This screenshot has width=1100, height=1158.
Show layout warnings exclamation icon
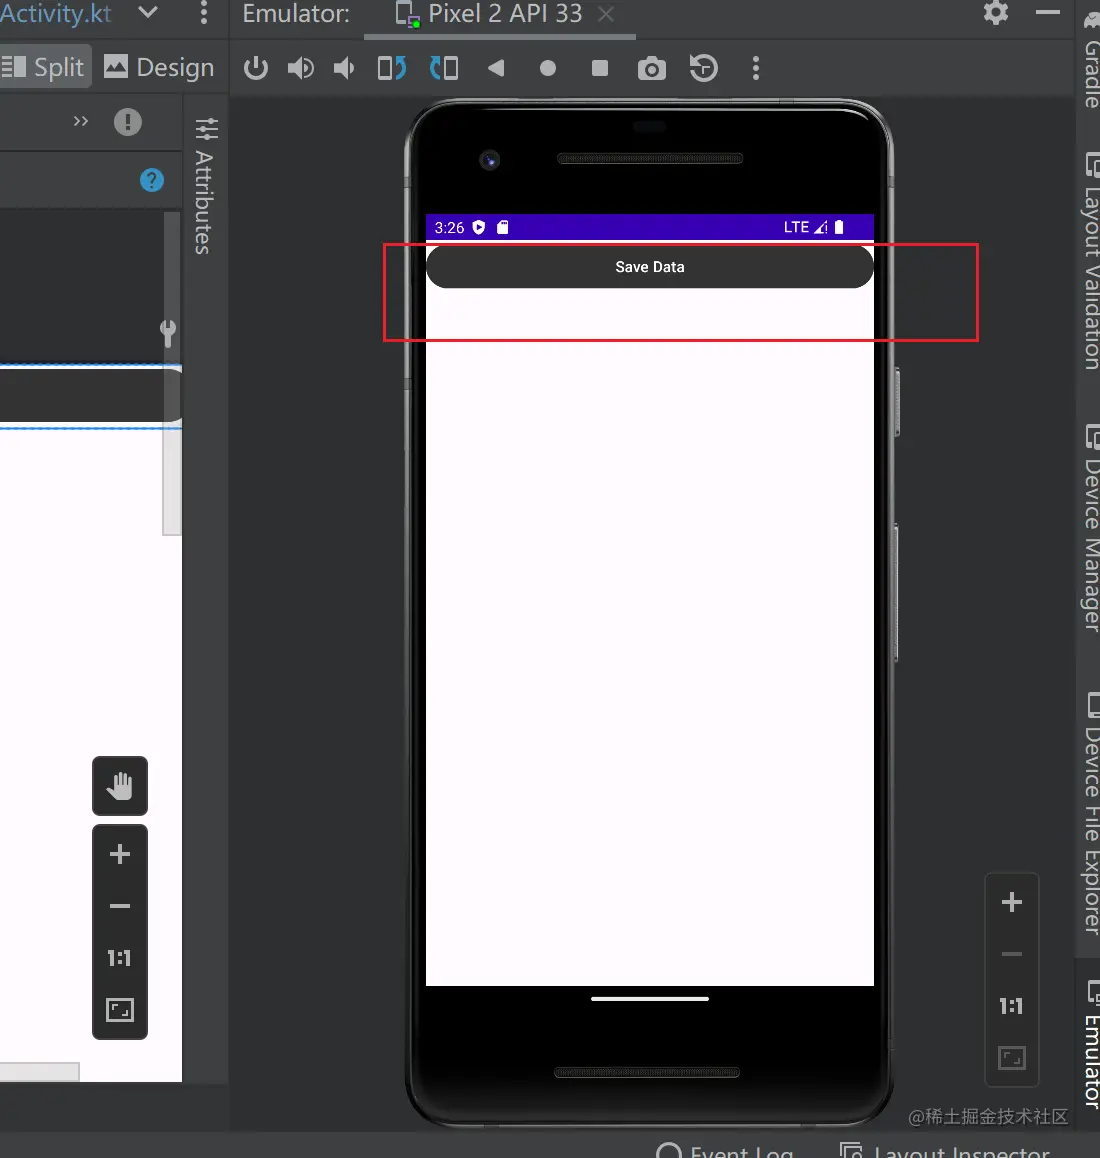click(128, 122)
